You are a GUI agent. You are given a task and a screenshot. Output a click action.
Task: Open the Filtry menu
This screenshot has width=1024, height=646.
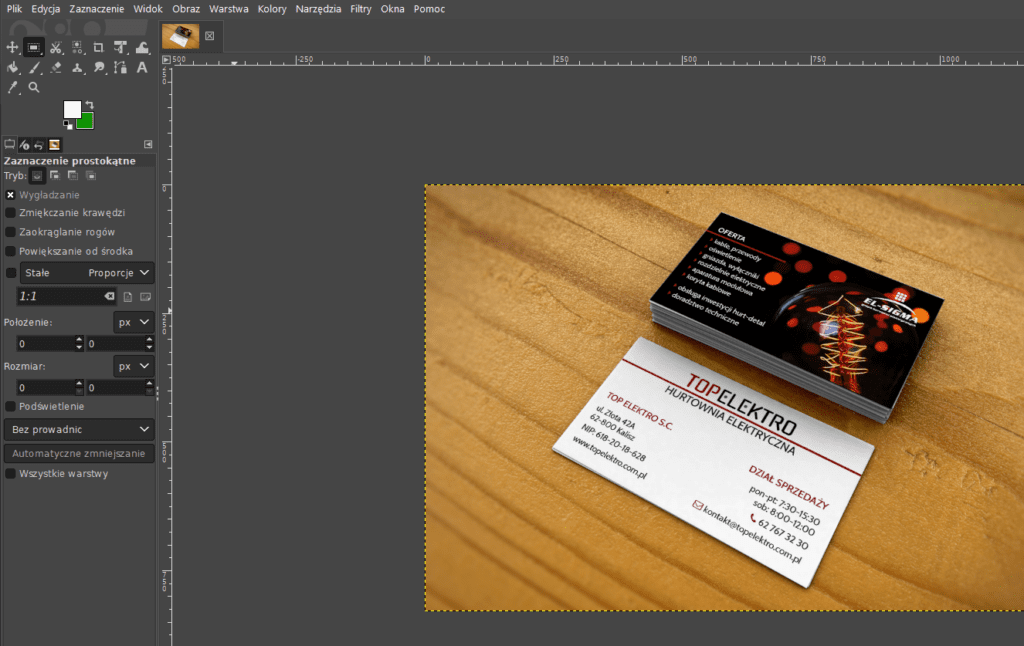point(360,8)
